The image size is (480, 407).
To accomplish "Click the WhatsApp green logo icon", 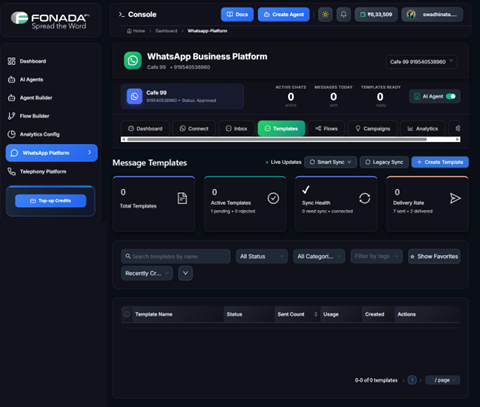I will 133,60.
